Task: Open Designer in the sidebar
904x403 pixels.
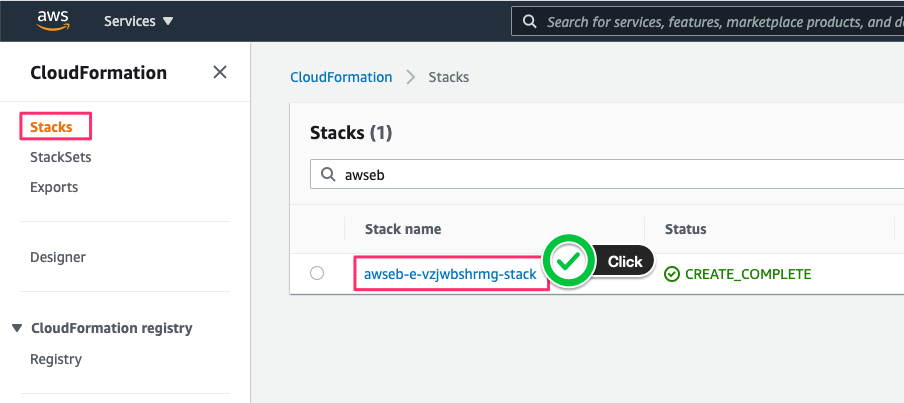Action: 58,257
